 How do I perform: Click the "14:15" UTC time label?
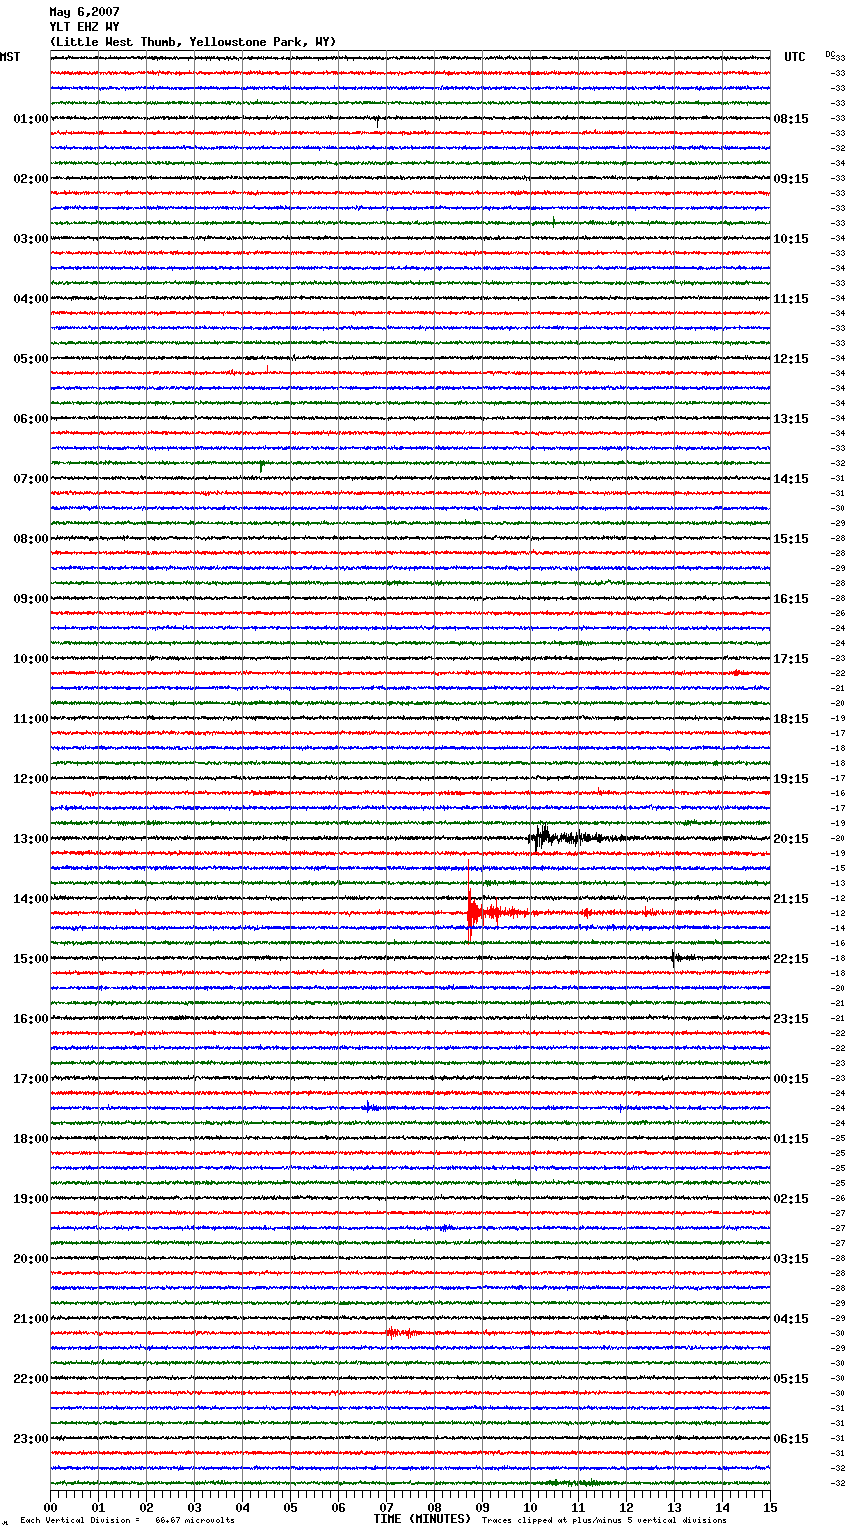(x=791, y=479)
